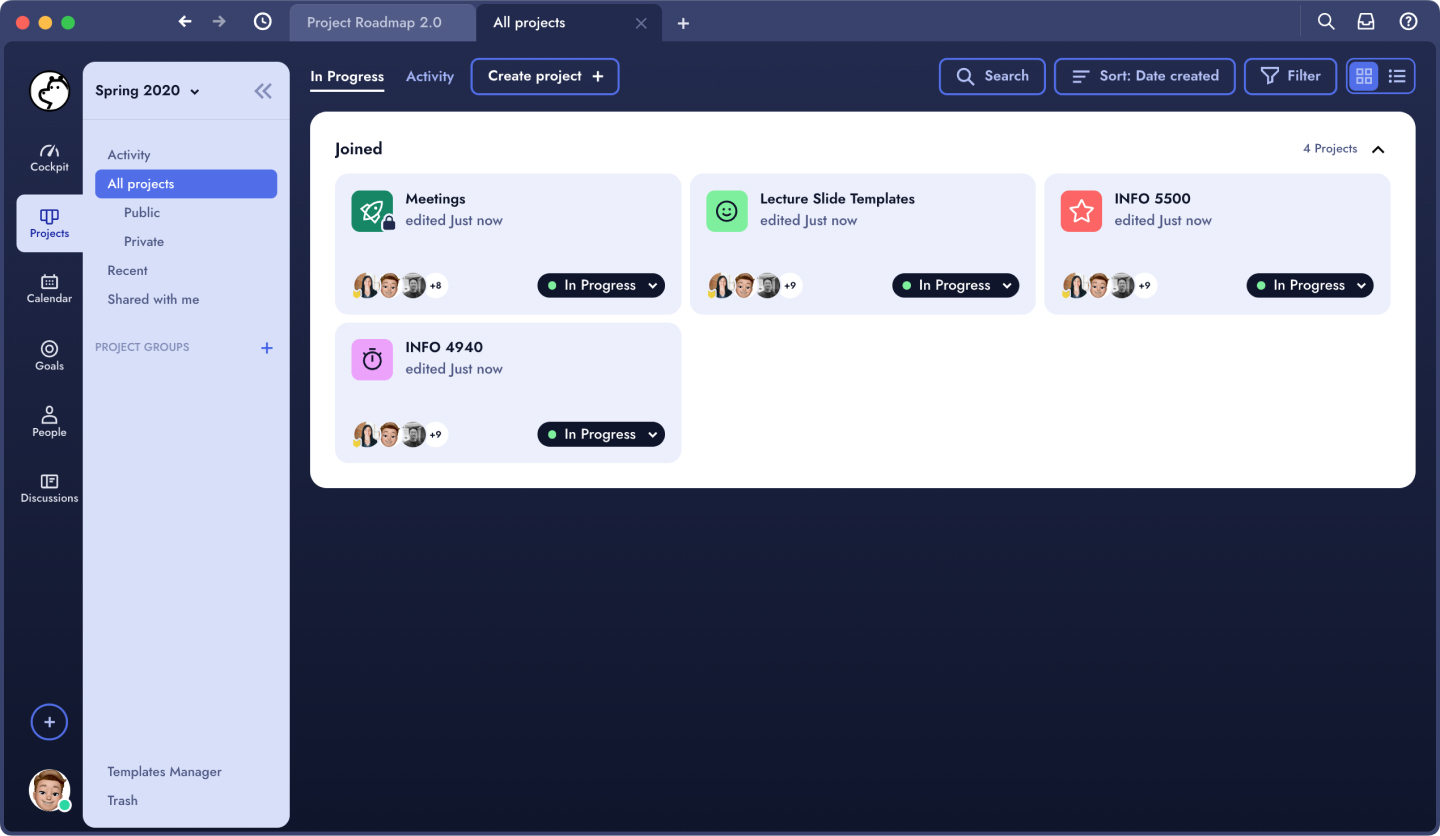This screenshot has height=836, width=1440.
Task: Open the INFO 4940 project title
Action: click(x=444, y=348)
